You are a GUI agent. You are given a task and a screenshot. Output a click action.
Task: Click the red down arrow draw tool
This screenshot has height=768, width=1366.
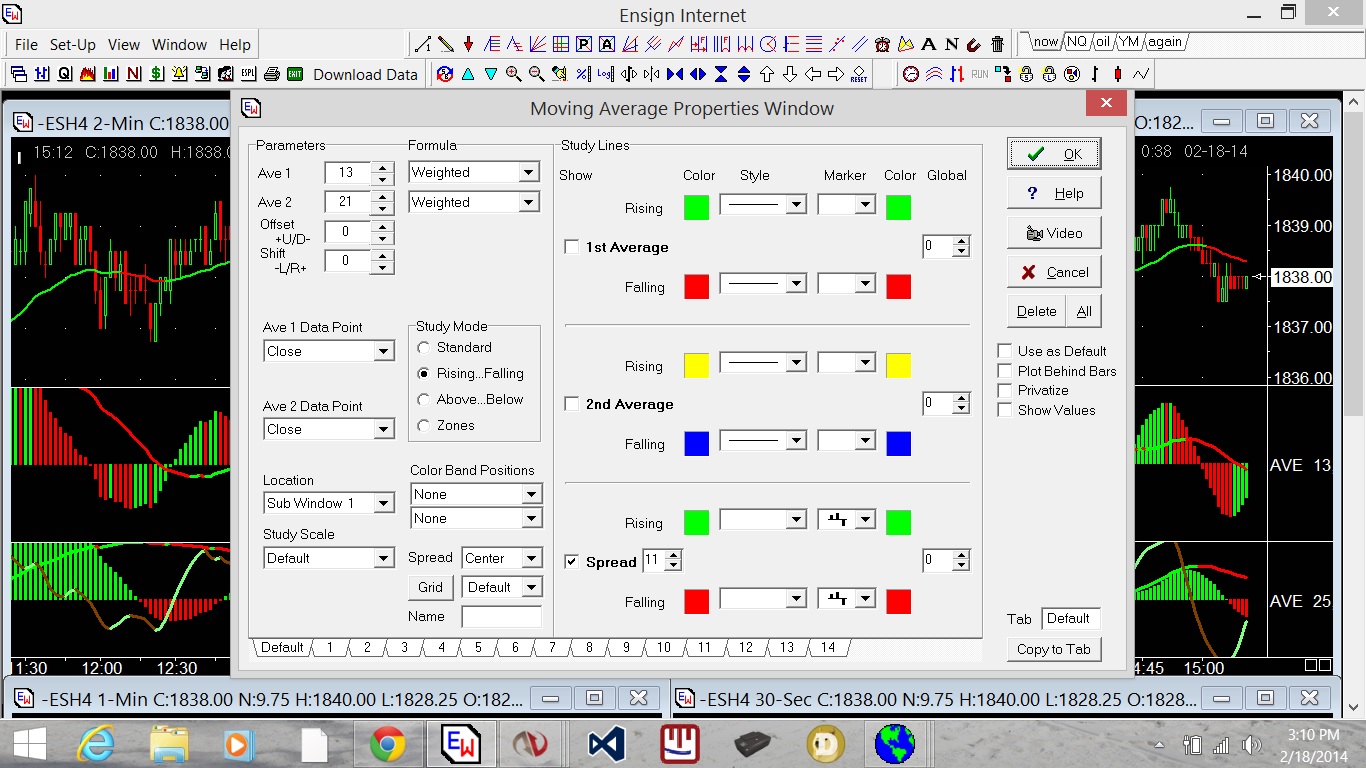tap(468, 44)
